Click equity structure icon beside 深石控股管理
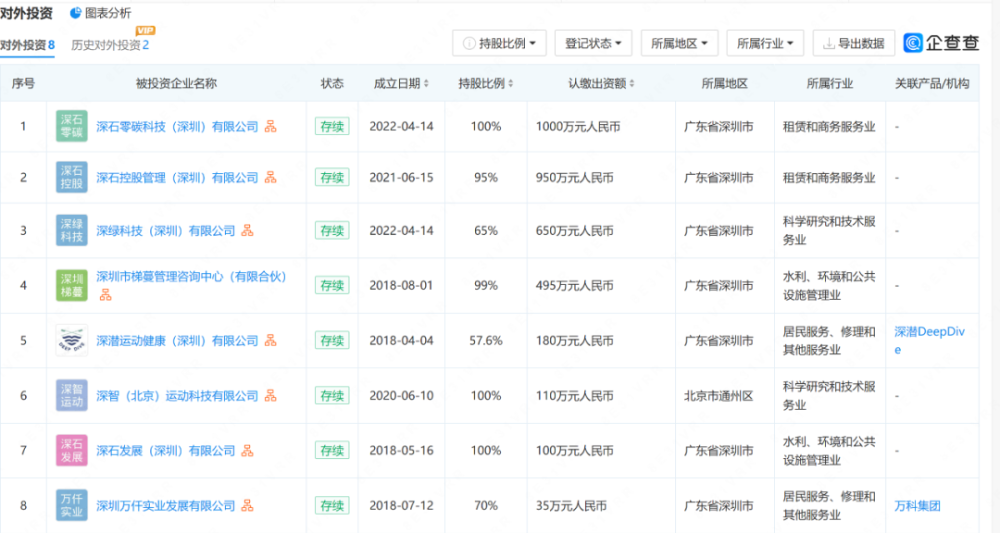This screenshot has width=1000, height=533. pos(270,177)
